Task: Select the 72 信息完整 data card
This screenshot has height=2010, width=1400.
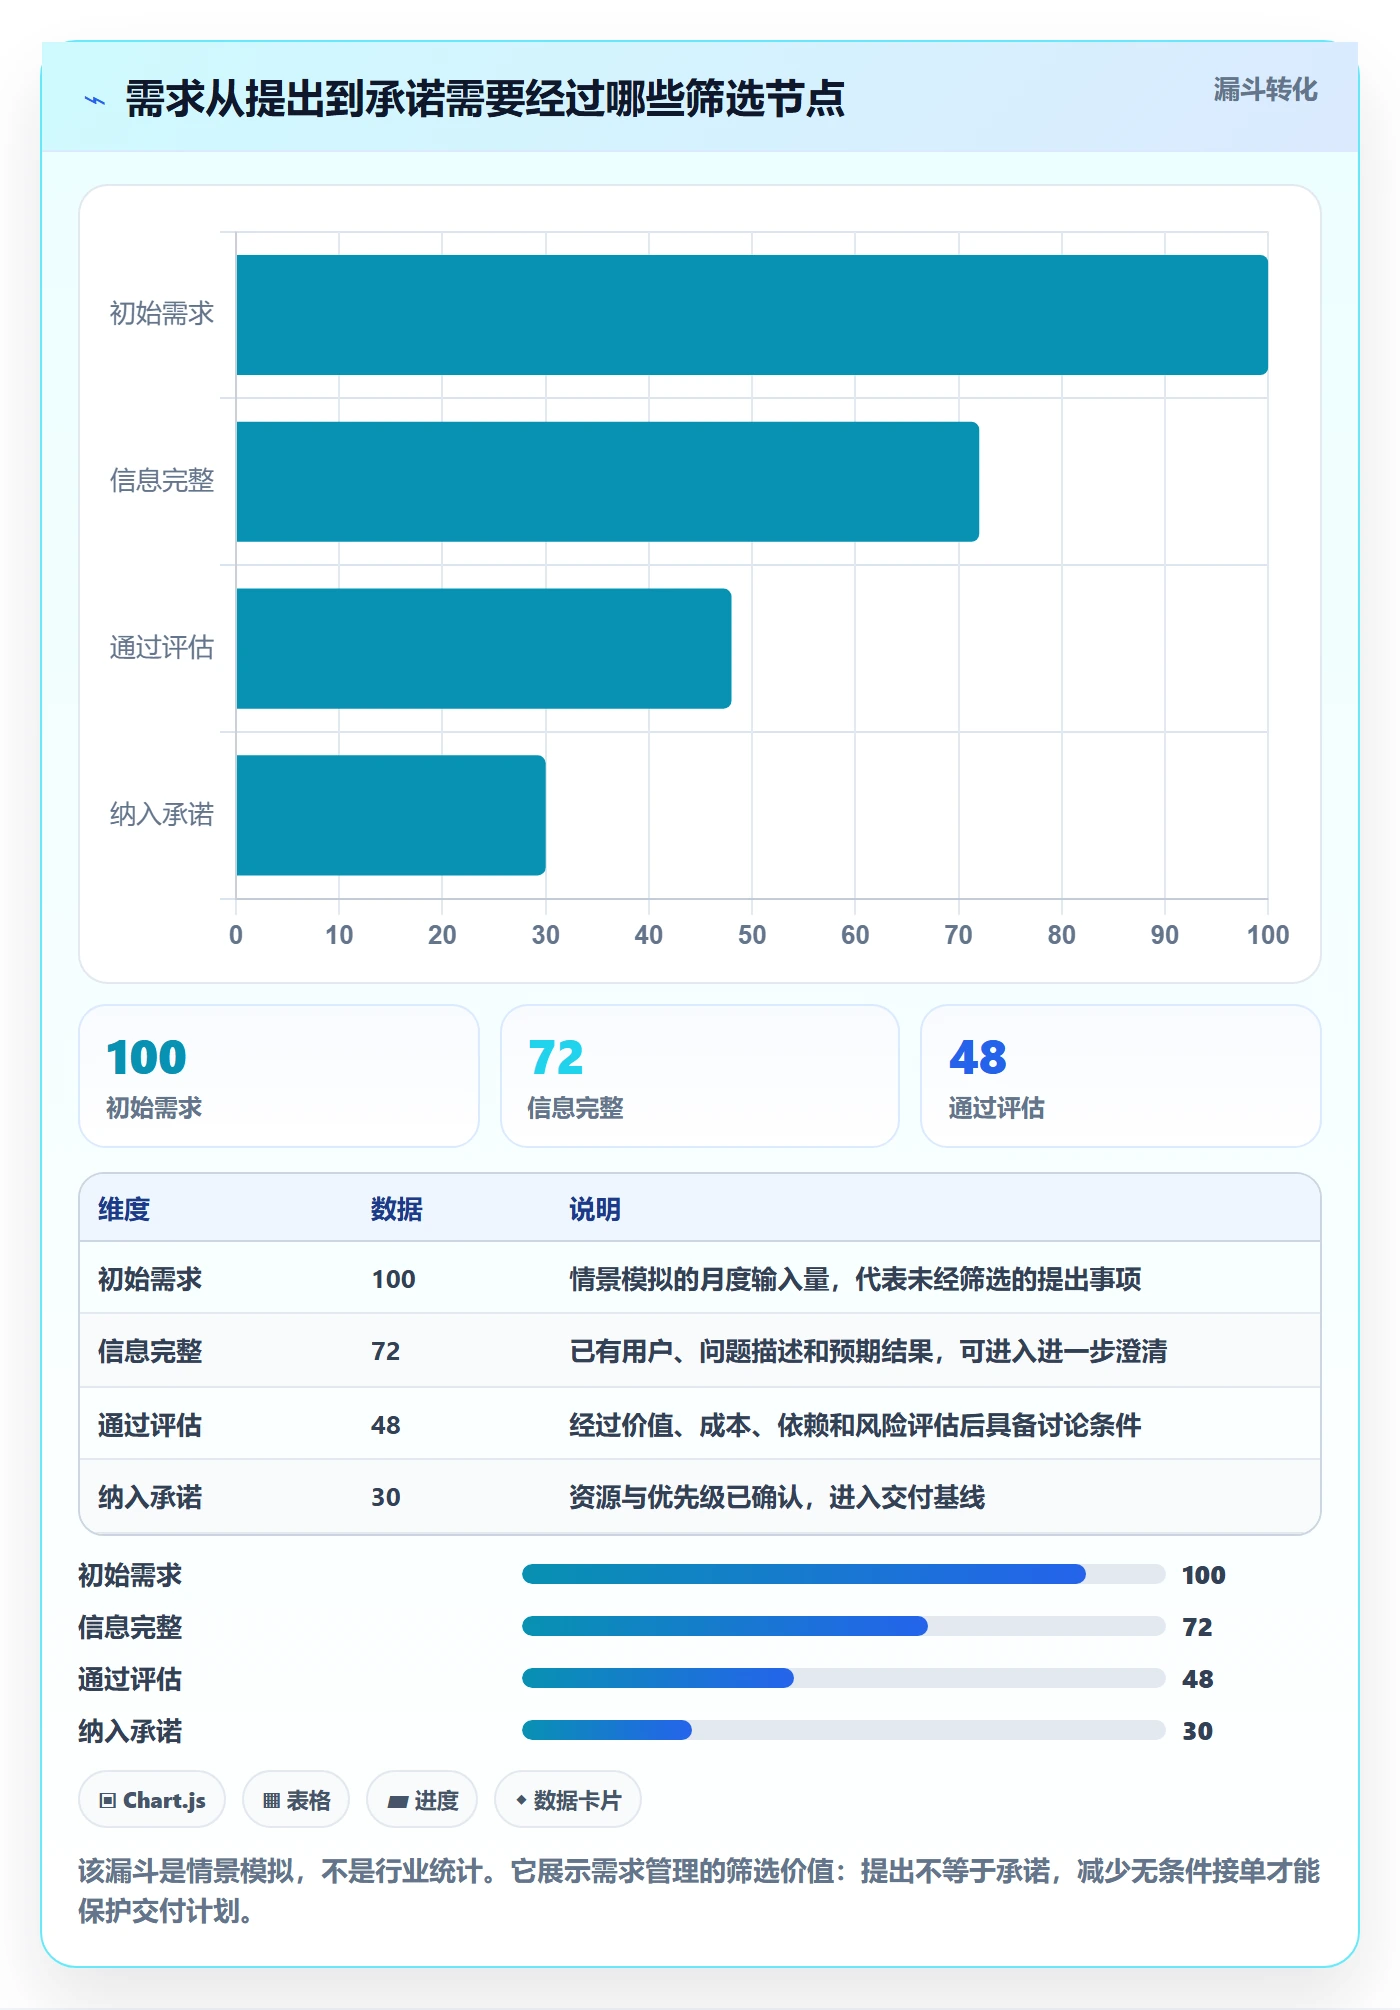Action: point(700,1076)
